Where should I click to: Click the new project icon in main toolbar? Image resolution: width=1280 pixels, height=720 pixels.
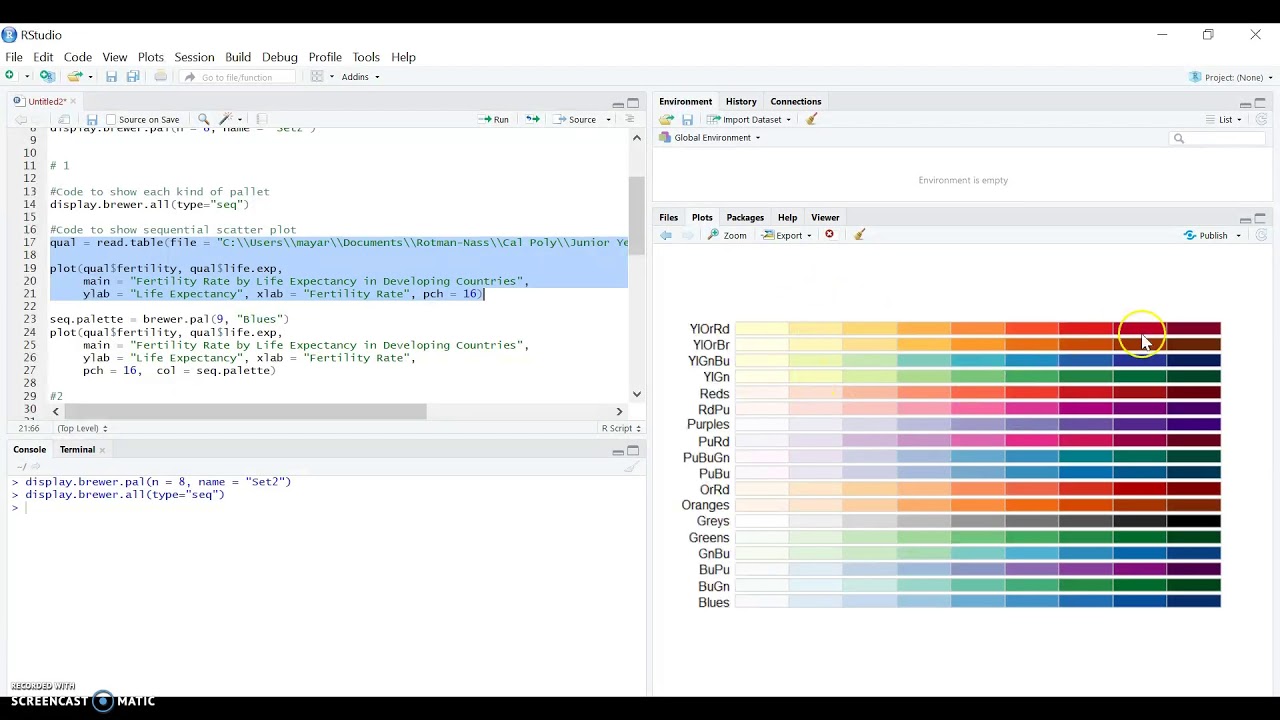(x=47, y=76)
